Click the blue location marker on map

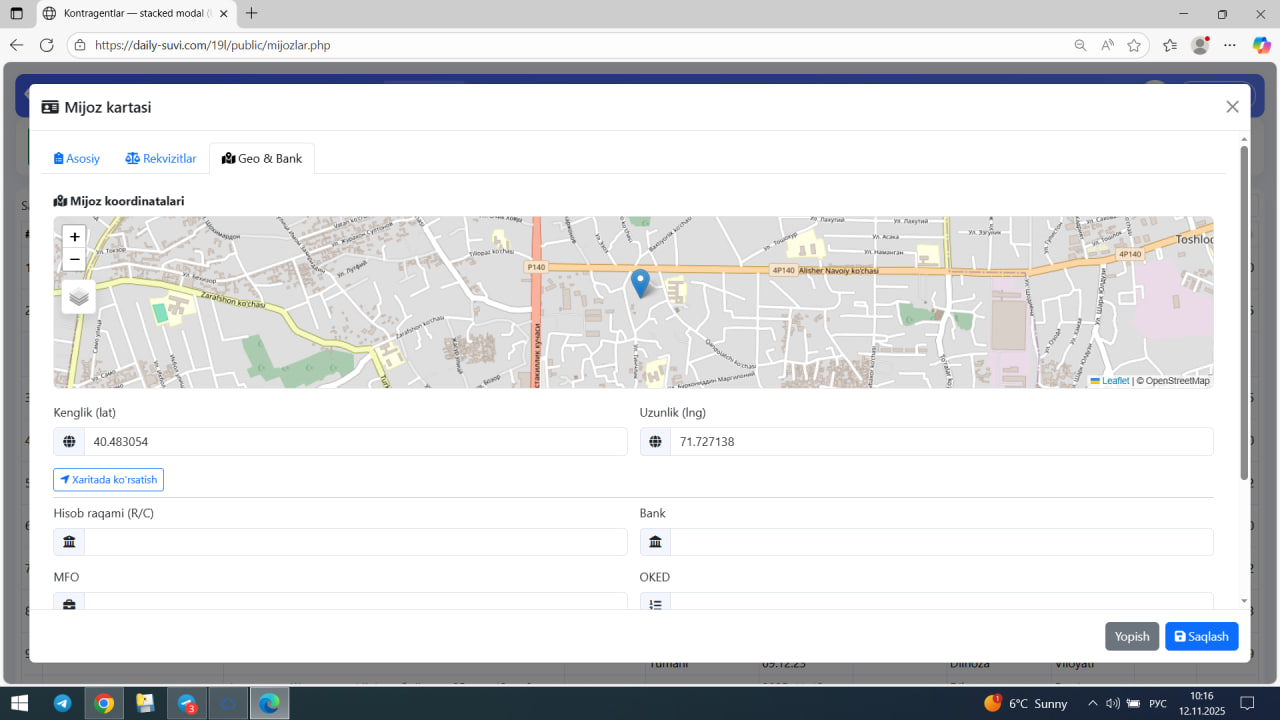coord(640,283)
